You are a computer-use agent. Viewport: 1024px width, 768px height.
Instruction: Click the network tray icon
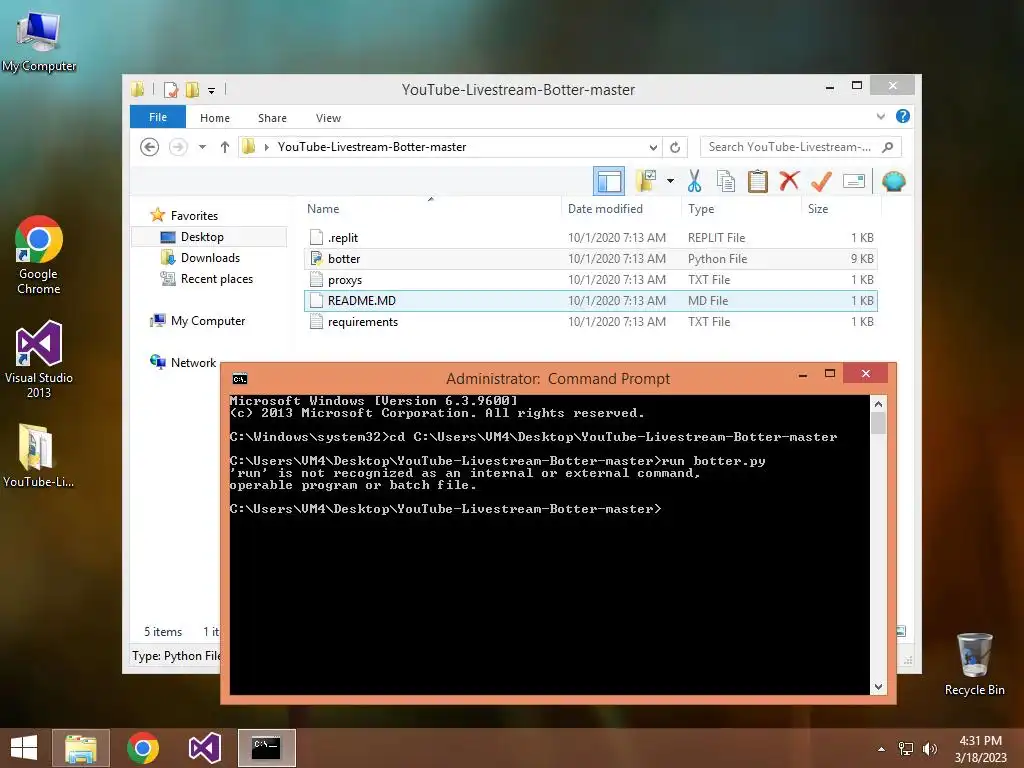(906, 749)
